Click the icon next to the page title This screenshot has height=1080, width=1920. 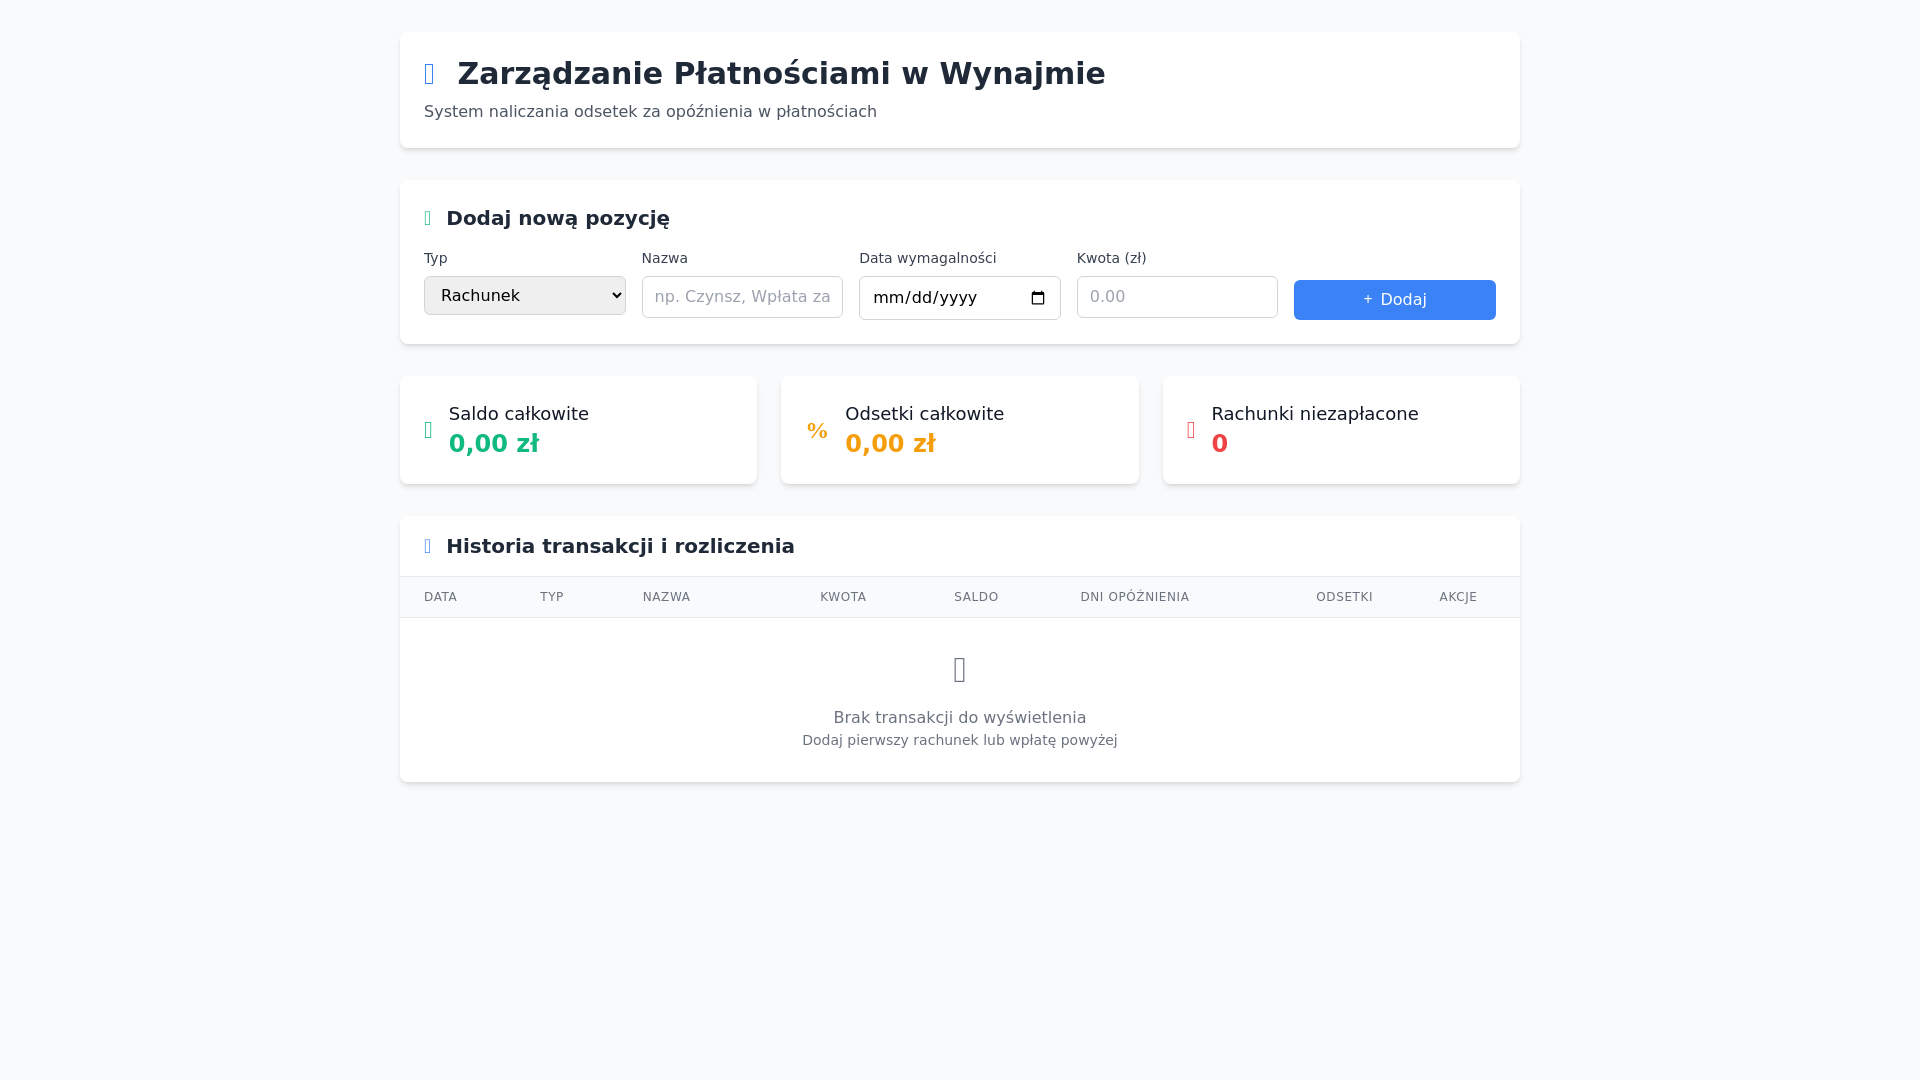430,74
